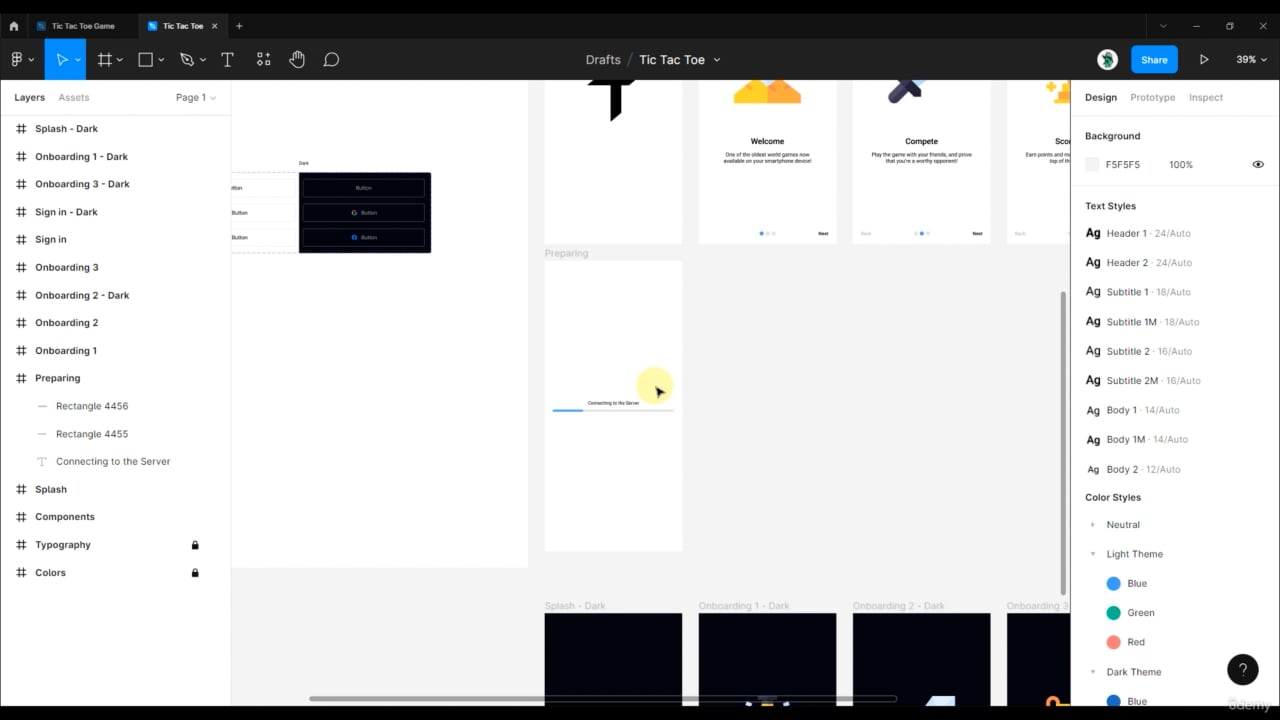Select the Hand tool
This screenshot has height=720, width=1280.
coord(297,60)
